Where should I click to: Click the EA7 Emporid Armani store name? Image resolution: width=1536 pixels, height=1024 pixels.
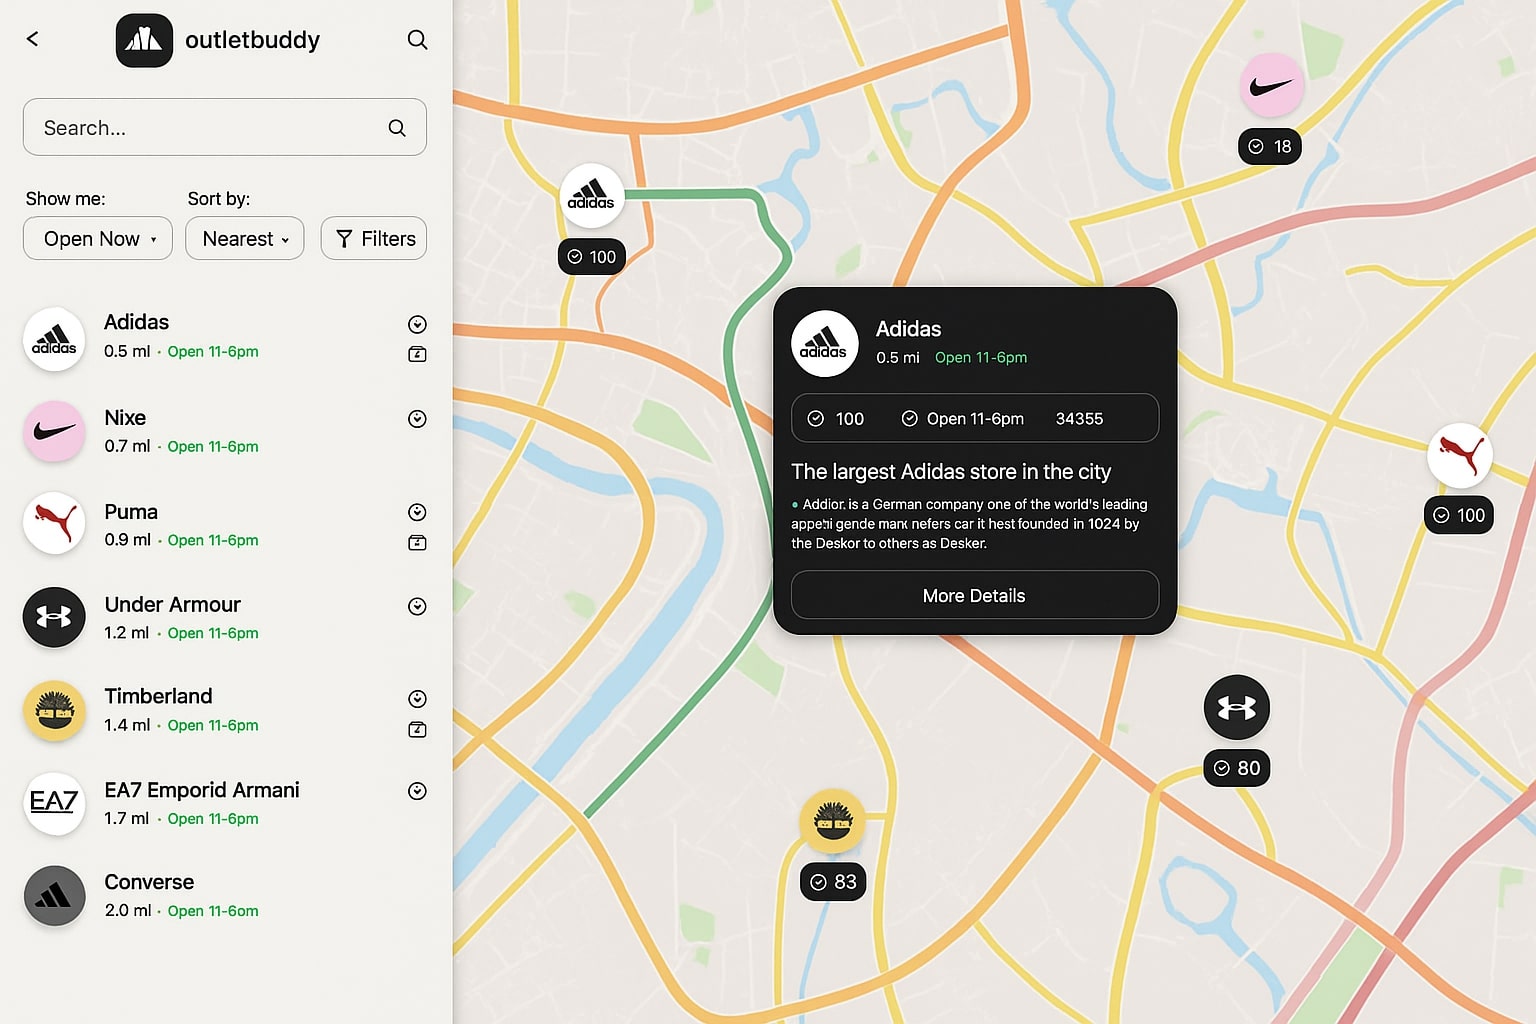202,790
